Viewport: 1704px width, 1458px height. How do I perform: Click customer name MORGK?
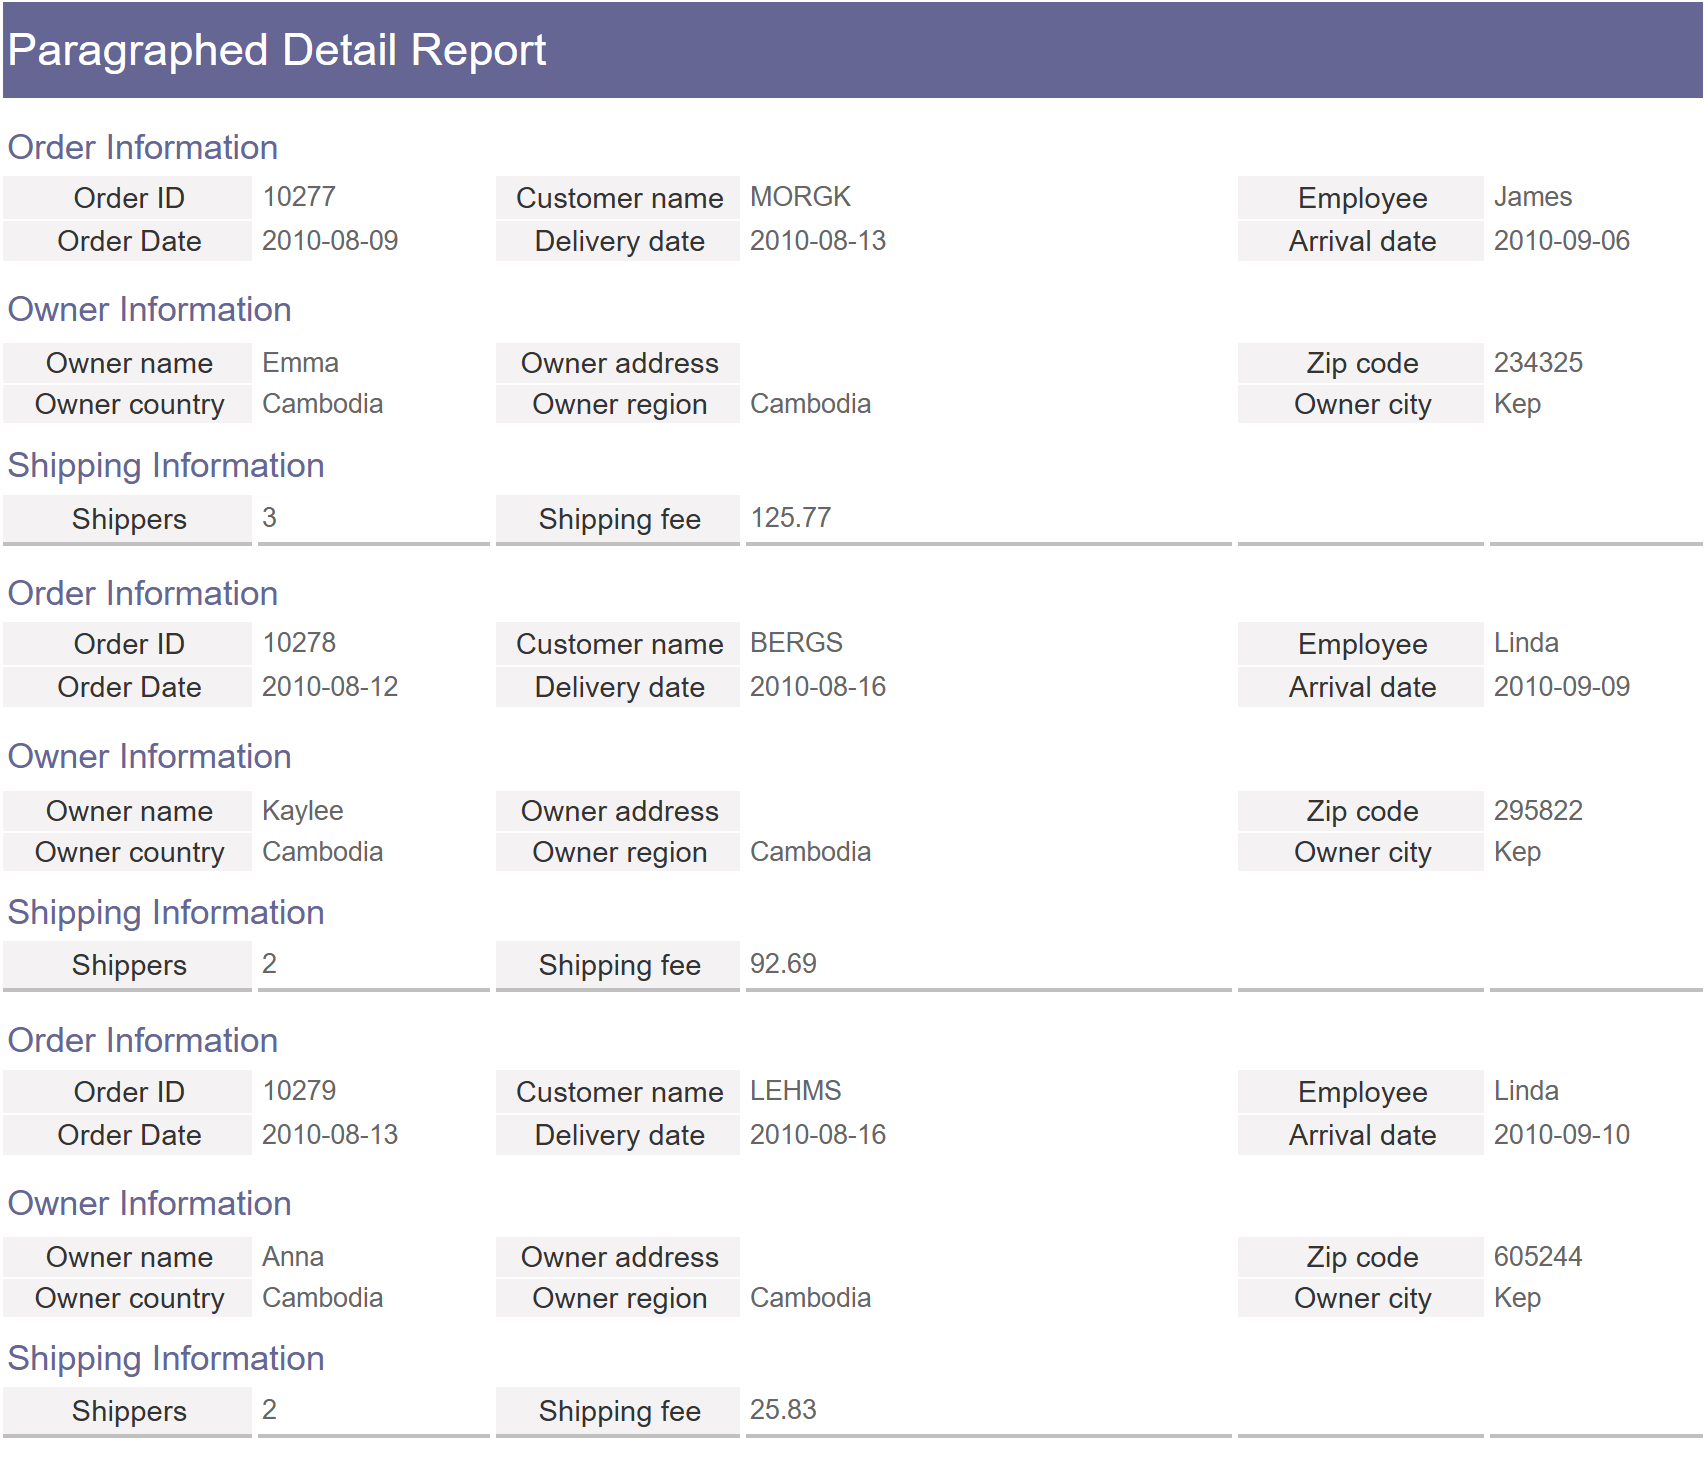pos(800,197)
